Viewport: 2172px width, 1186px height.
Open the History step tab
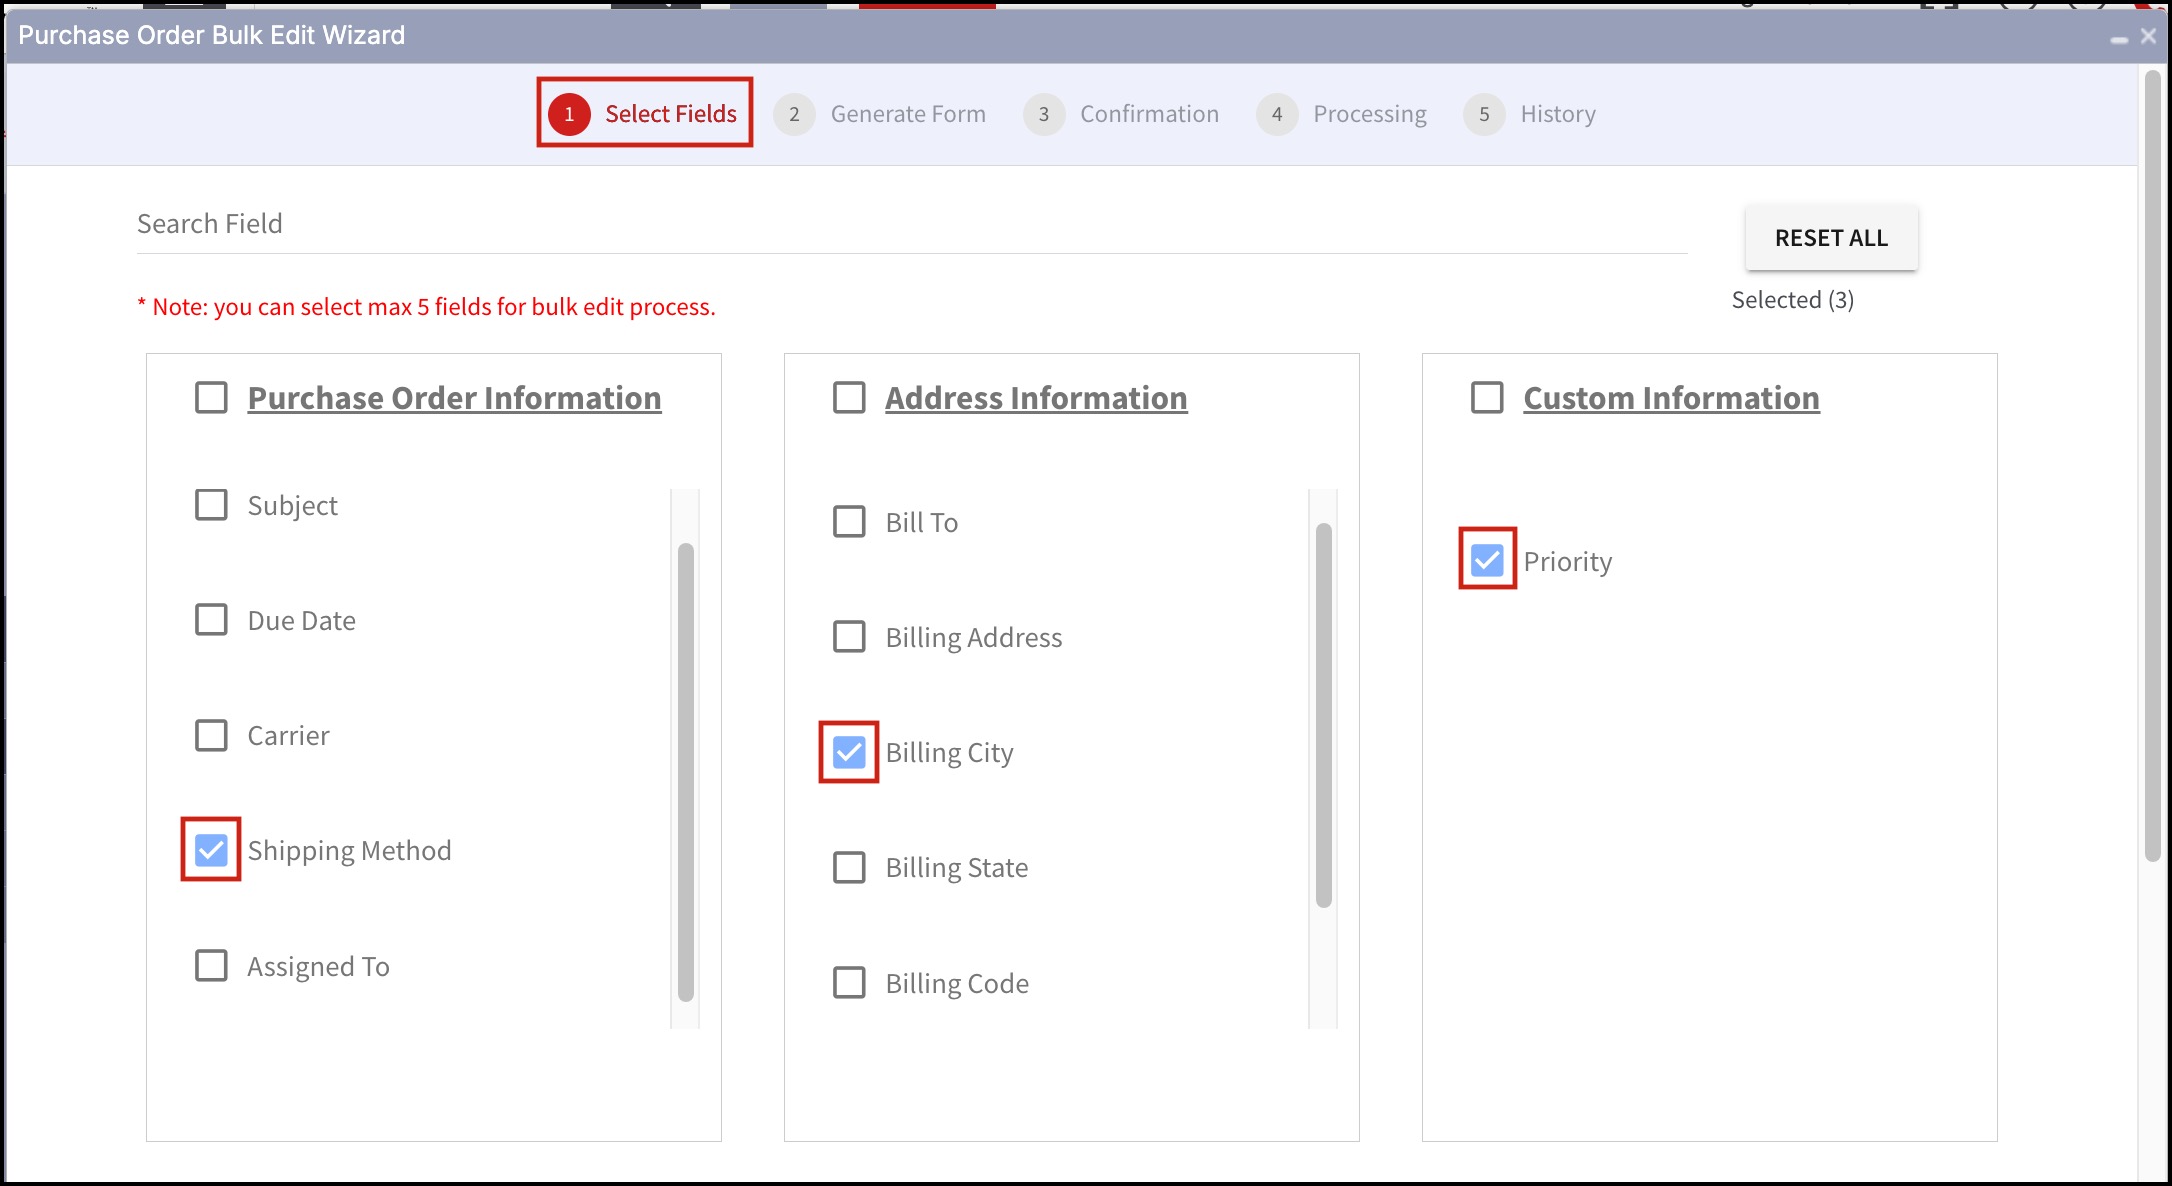pos(1557,114)
